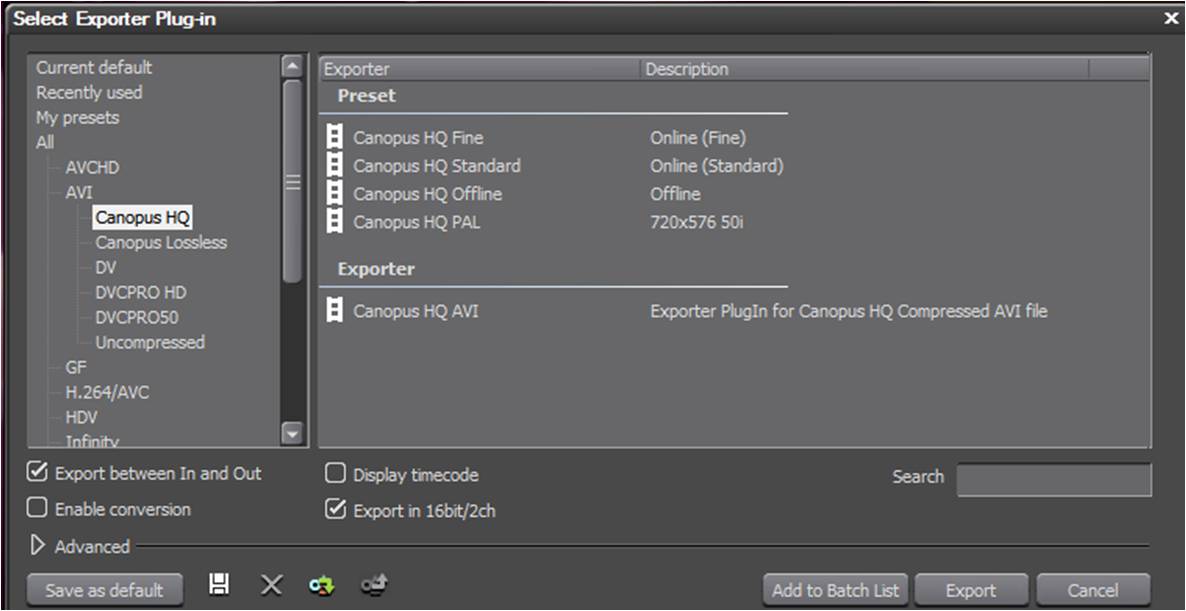Click the import preset icon
1186x611 pixels.
coord(321,587)
